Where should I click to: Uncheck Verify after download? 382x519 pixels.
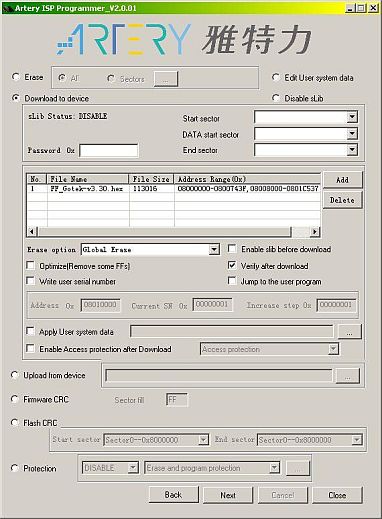click(x=232, y=265)
